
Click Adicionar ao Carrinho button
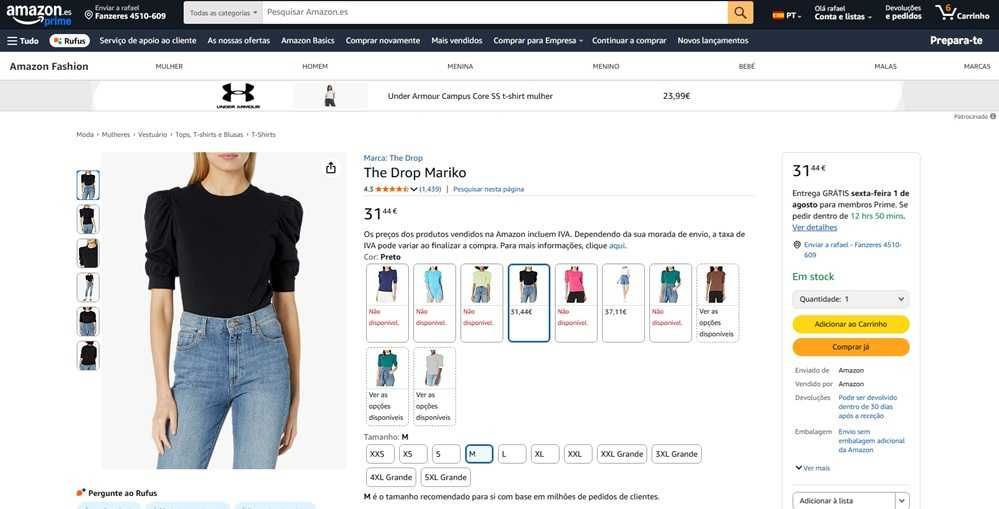tap(851, 324)
